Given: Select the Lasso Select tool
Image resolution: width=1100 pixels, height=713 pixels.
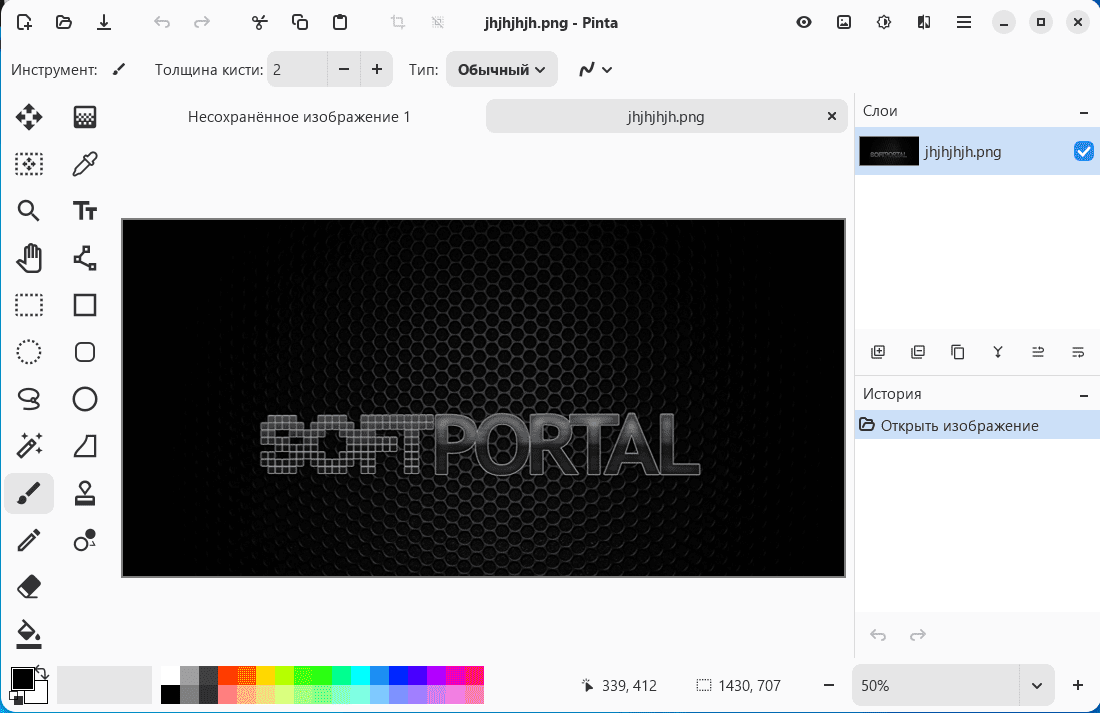Looking at the screenshot, I should 29,399.
